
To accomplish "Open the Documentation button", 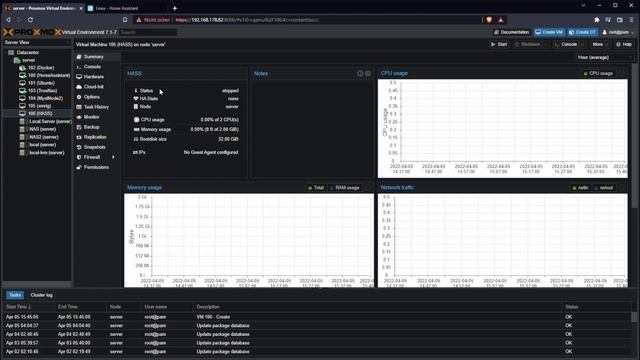I will coord(511,32).
